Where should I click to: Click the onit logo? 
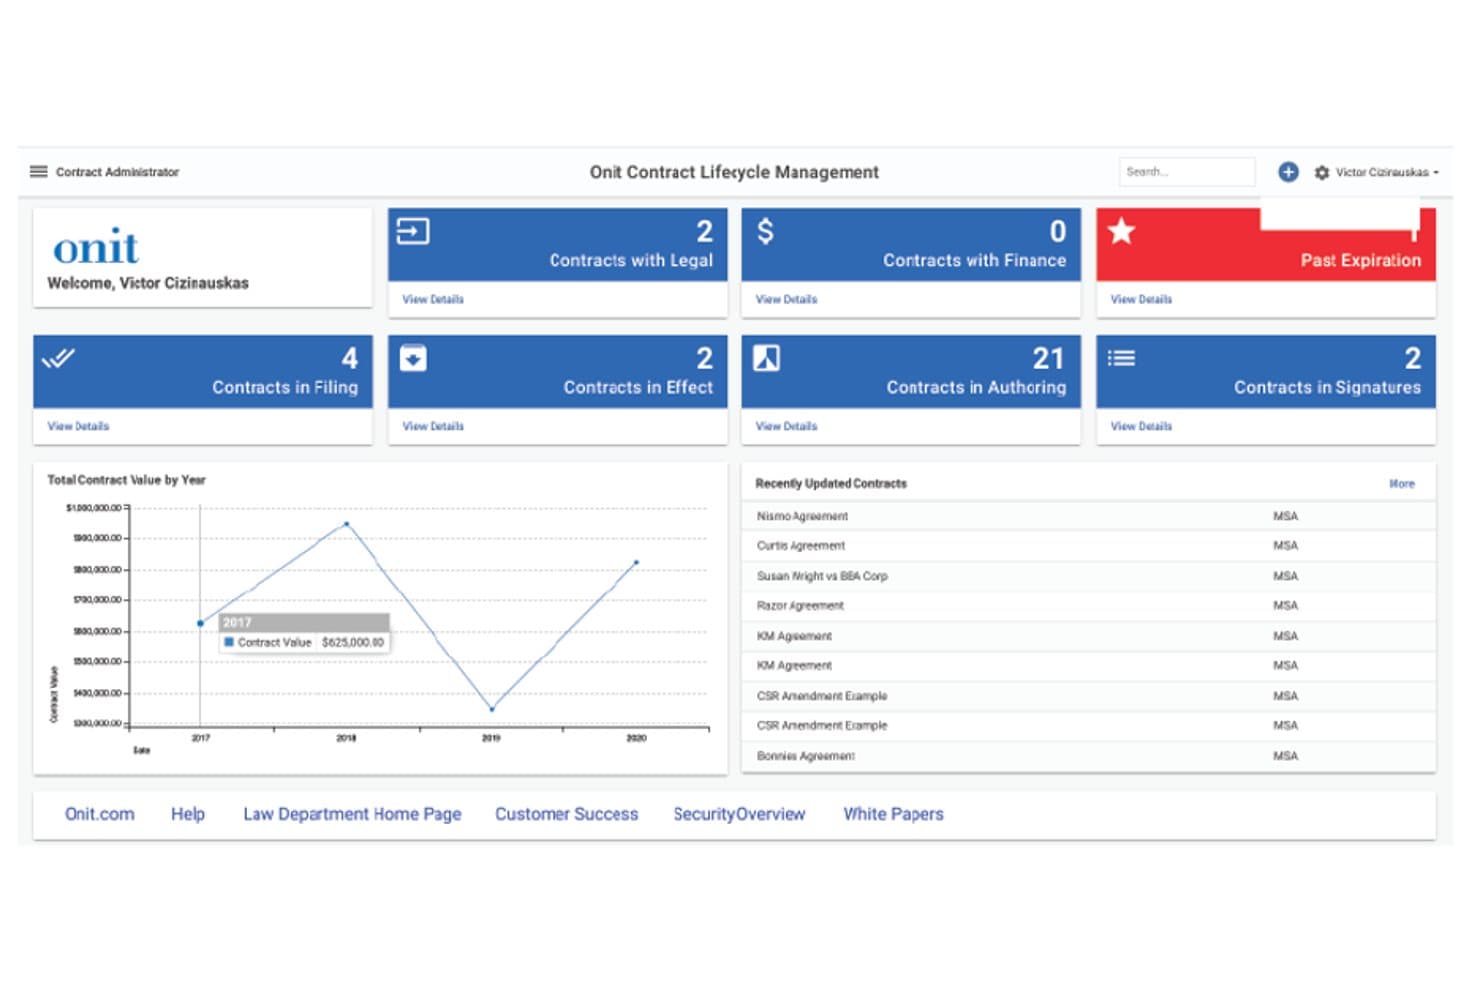click(96, 246)
